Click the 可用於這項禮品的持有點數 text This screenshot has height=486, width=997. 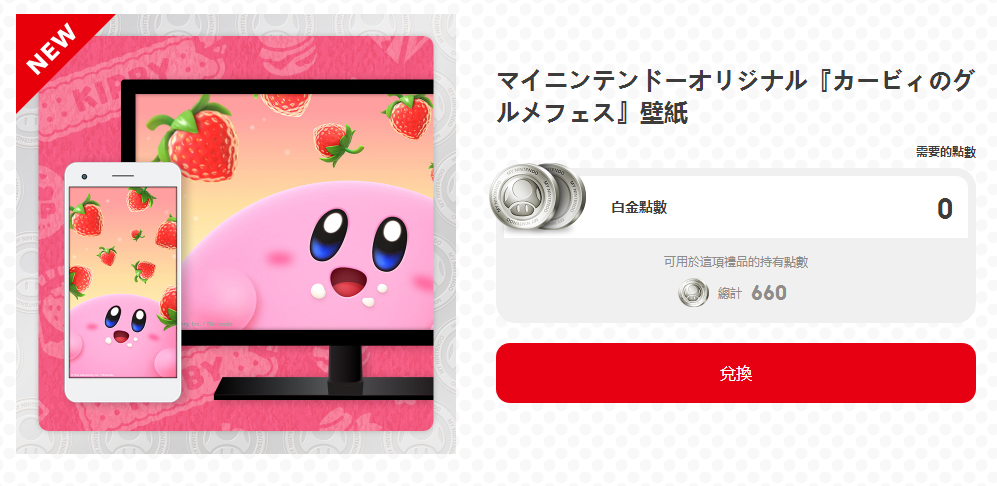[x=736, y=262]
